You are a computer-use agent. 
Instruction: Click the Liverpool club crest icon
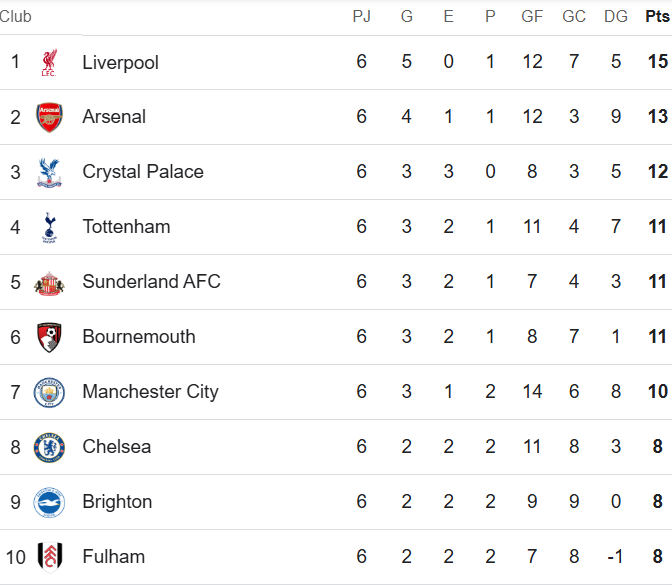[48, 62]
